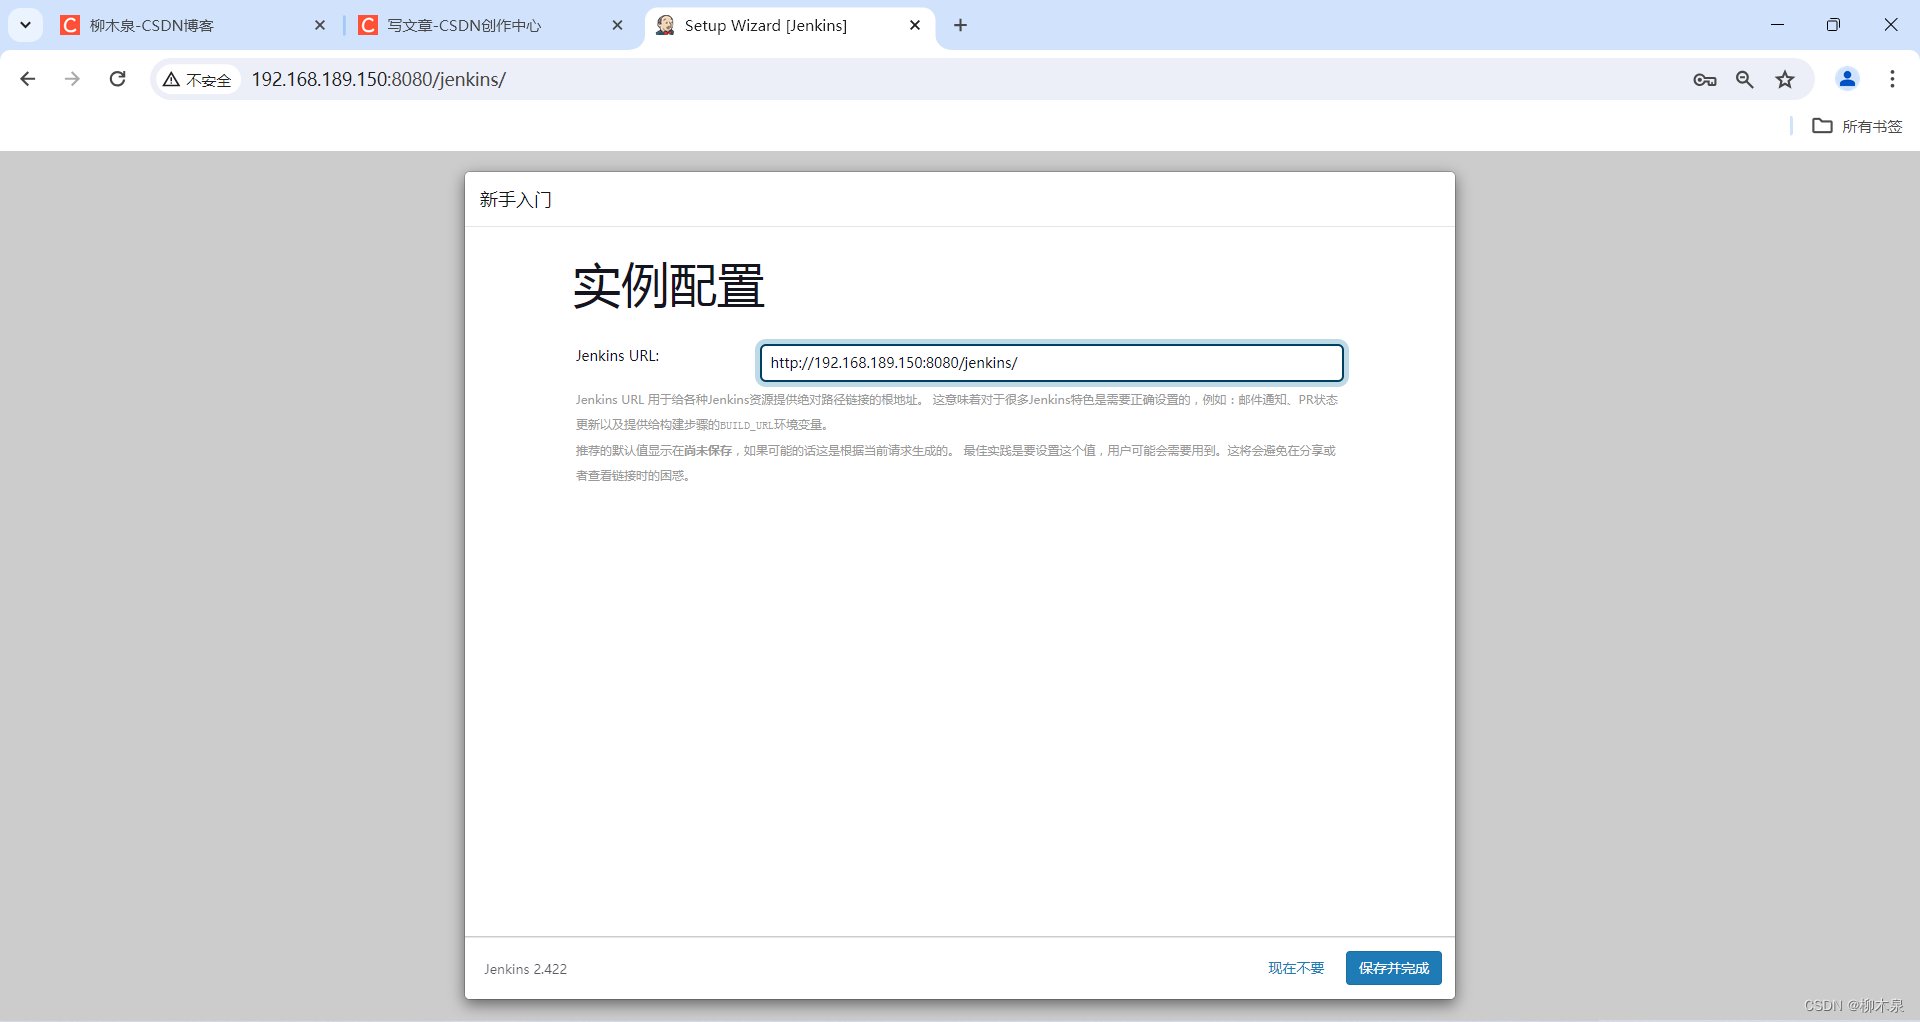Switch to the 柳木泉-CSDN博客 tab
The image size is (1920, 1022).
[x=190, y=25]
